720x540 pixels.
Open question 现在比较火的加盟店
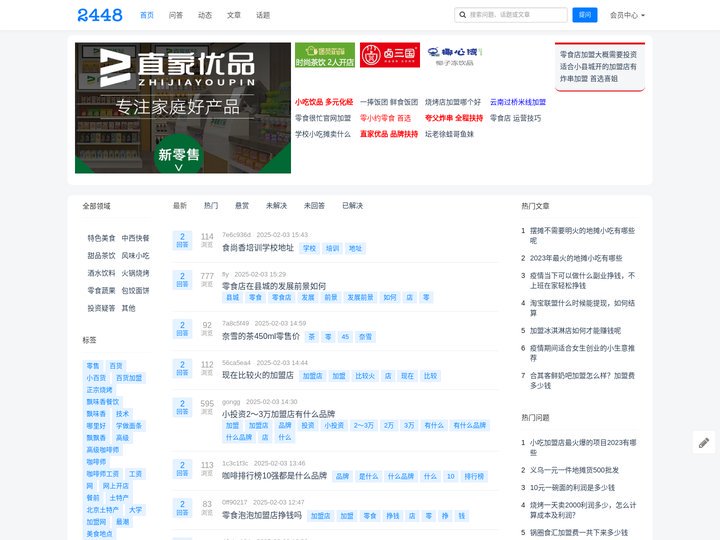point(258,376)
